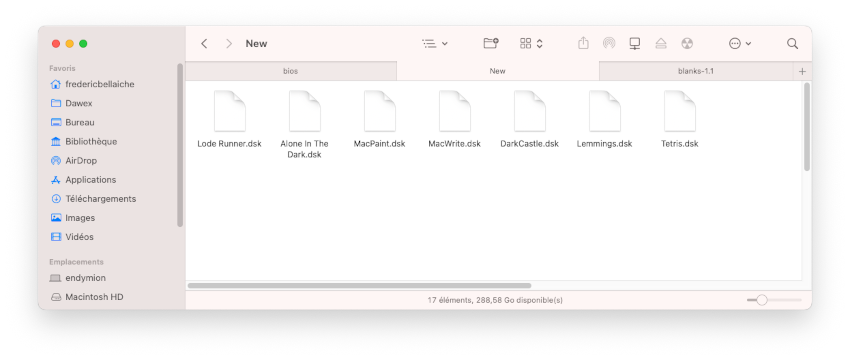
Task: Open the Dawex folder in sidebar
Action: (x=72, y=103)
